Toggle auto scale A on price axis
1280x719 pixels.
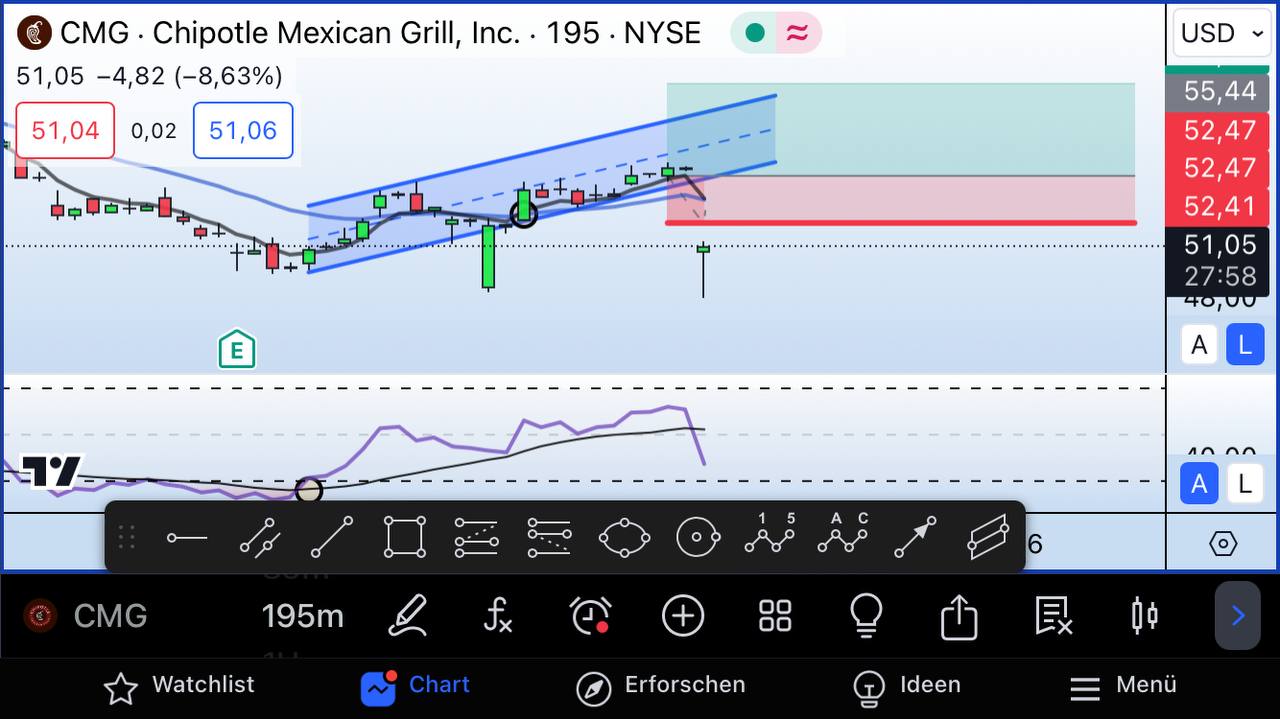(1199, 346)
